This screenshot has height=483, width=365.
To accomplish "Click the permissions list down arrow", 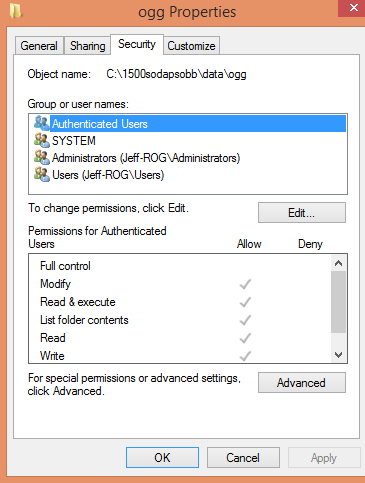I will coord(339,355).
